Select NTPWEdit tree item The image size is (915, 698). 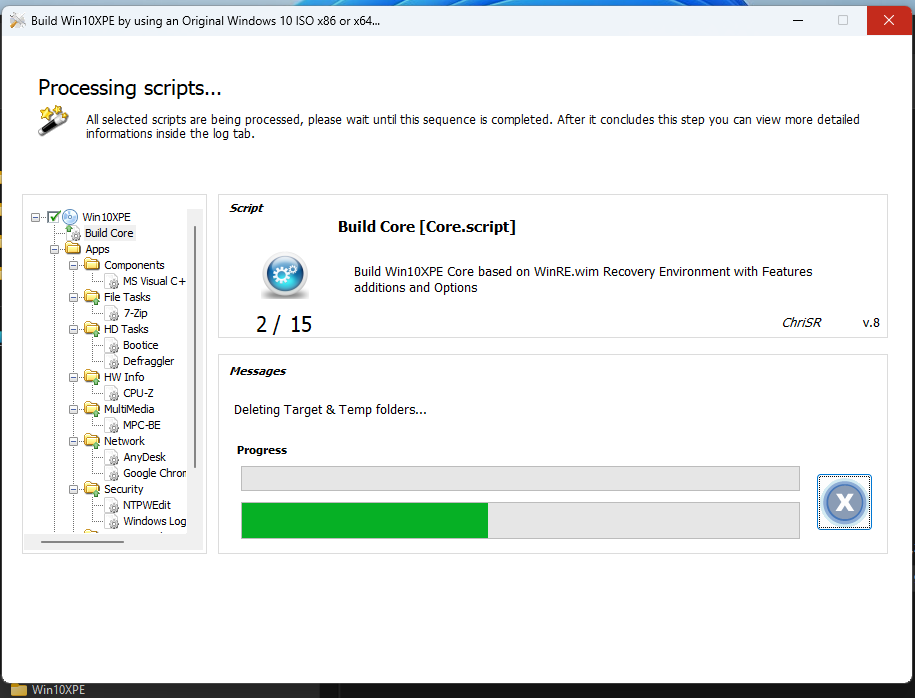click(147, 505)
